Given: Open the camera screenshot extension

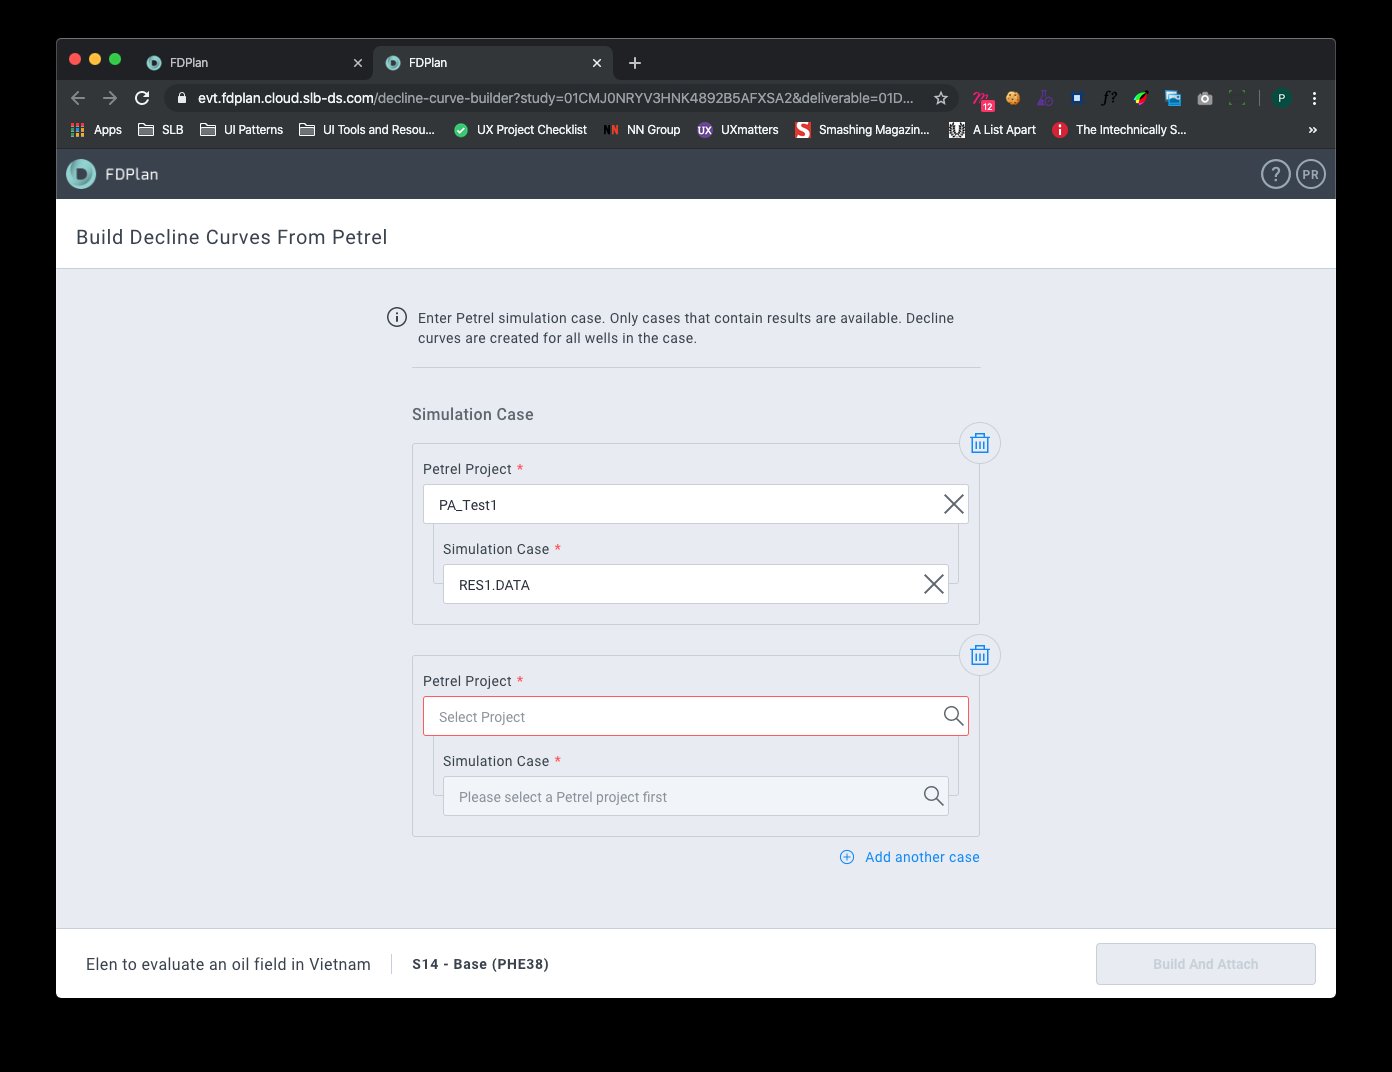Looking at the screenshot, I should pyautogui.click(x=1205, y=98).
